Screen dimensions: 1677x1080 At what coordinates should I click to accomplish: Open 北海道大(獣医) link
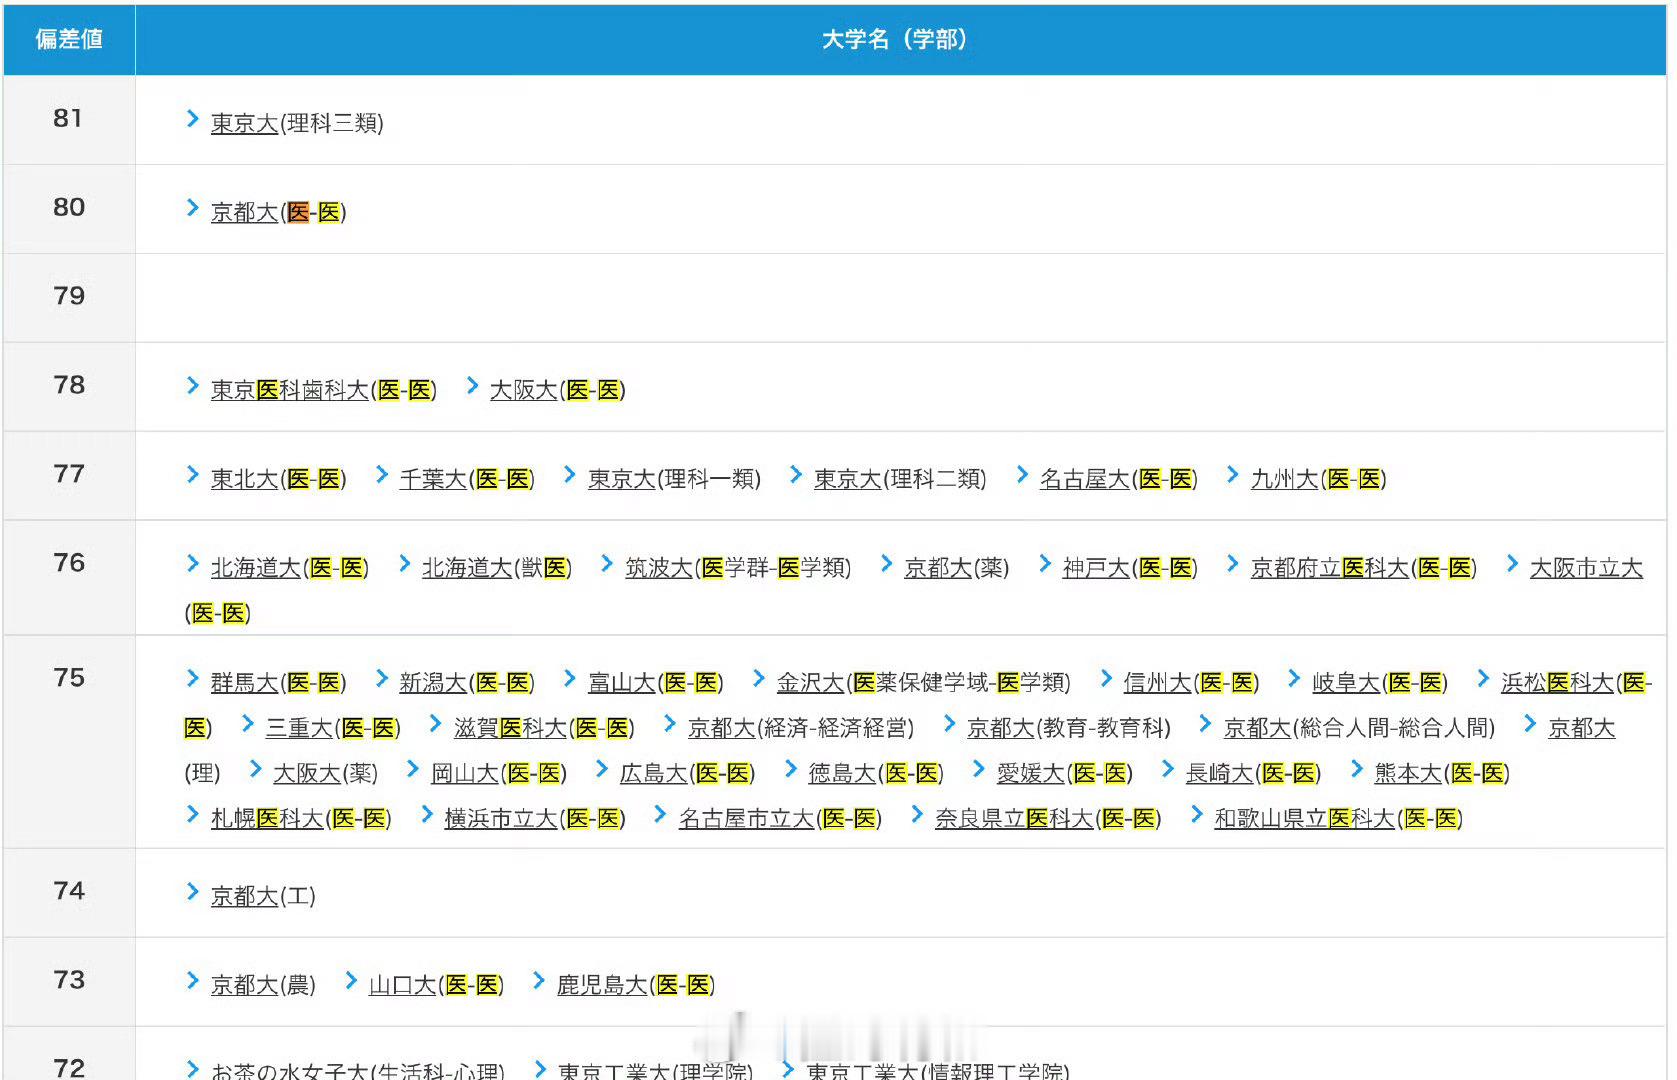[496, 568]
